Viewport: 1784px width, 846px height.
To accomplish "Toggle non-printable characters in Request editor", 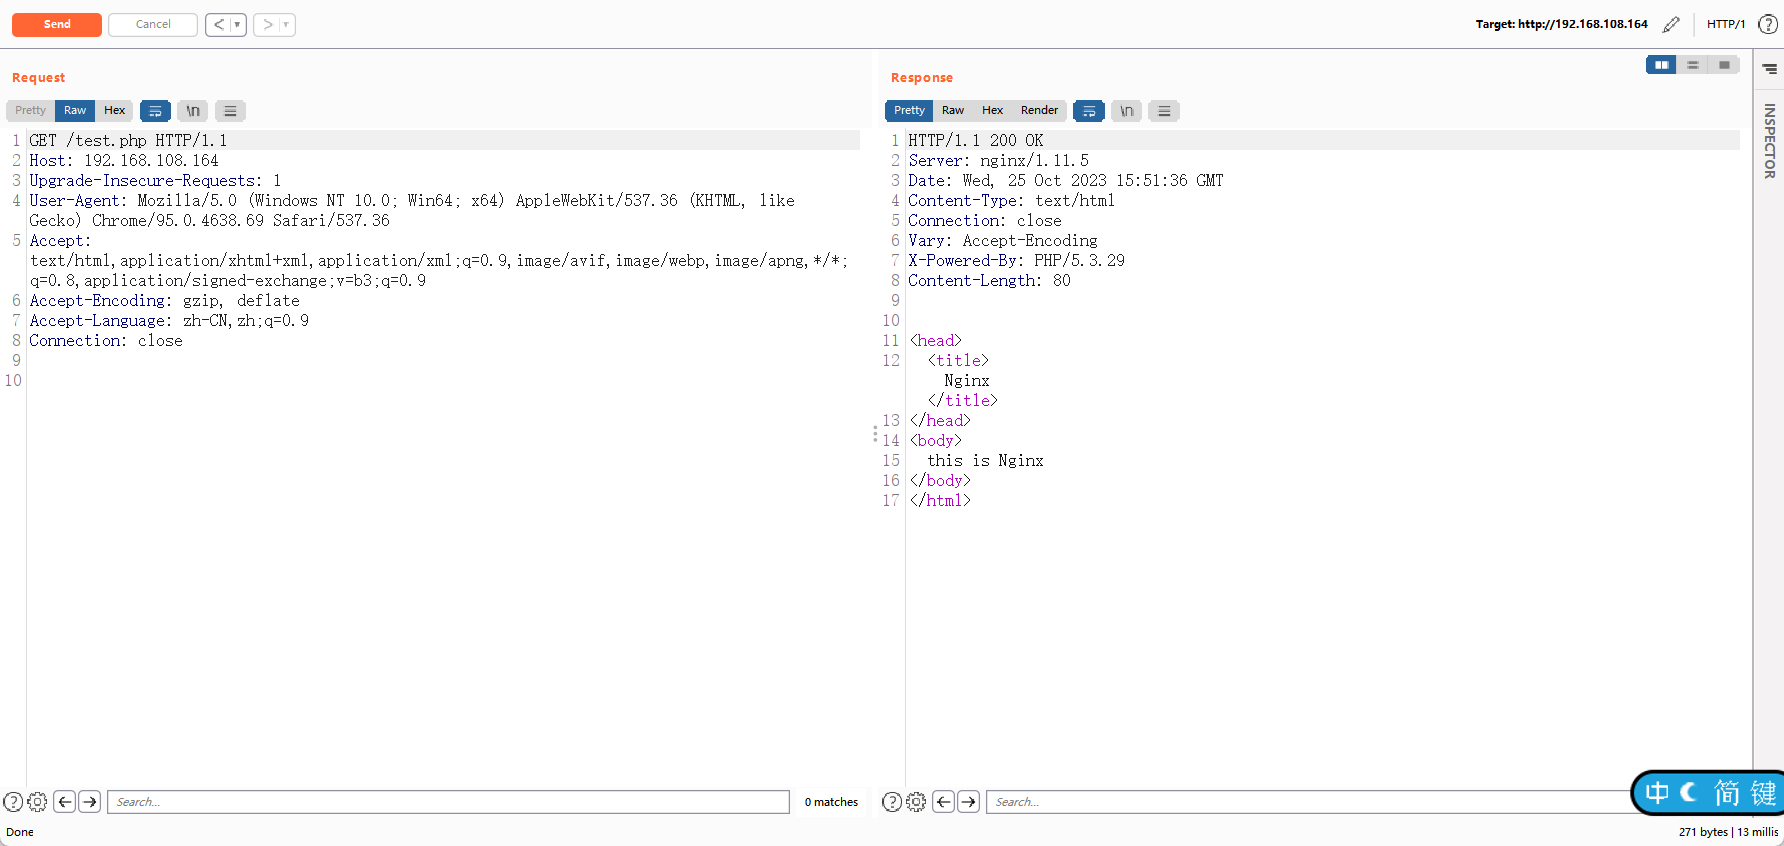I will tap(193, 111).
